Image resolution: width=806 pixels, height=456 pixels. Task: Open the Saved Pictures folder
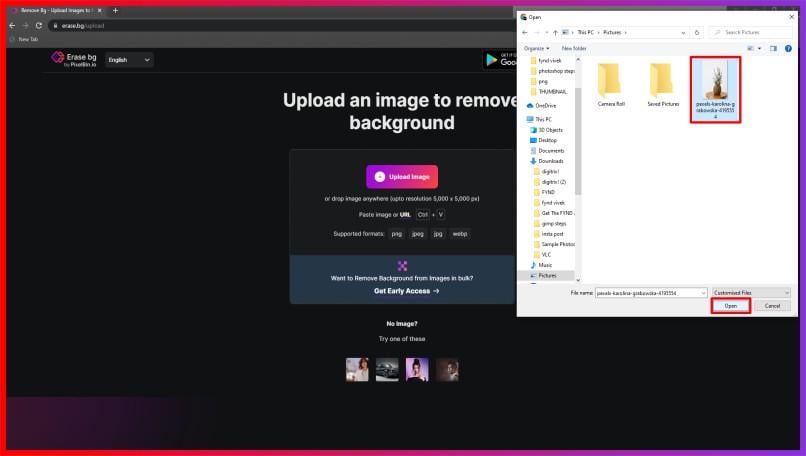[663, 85]
